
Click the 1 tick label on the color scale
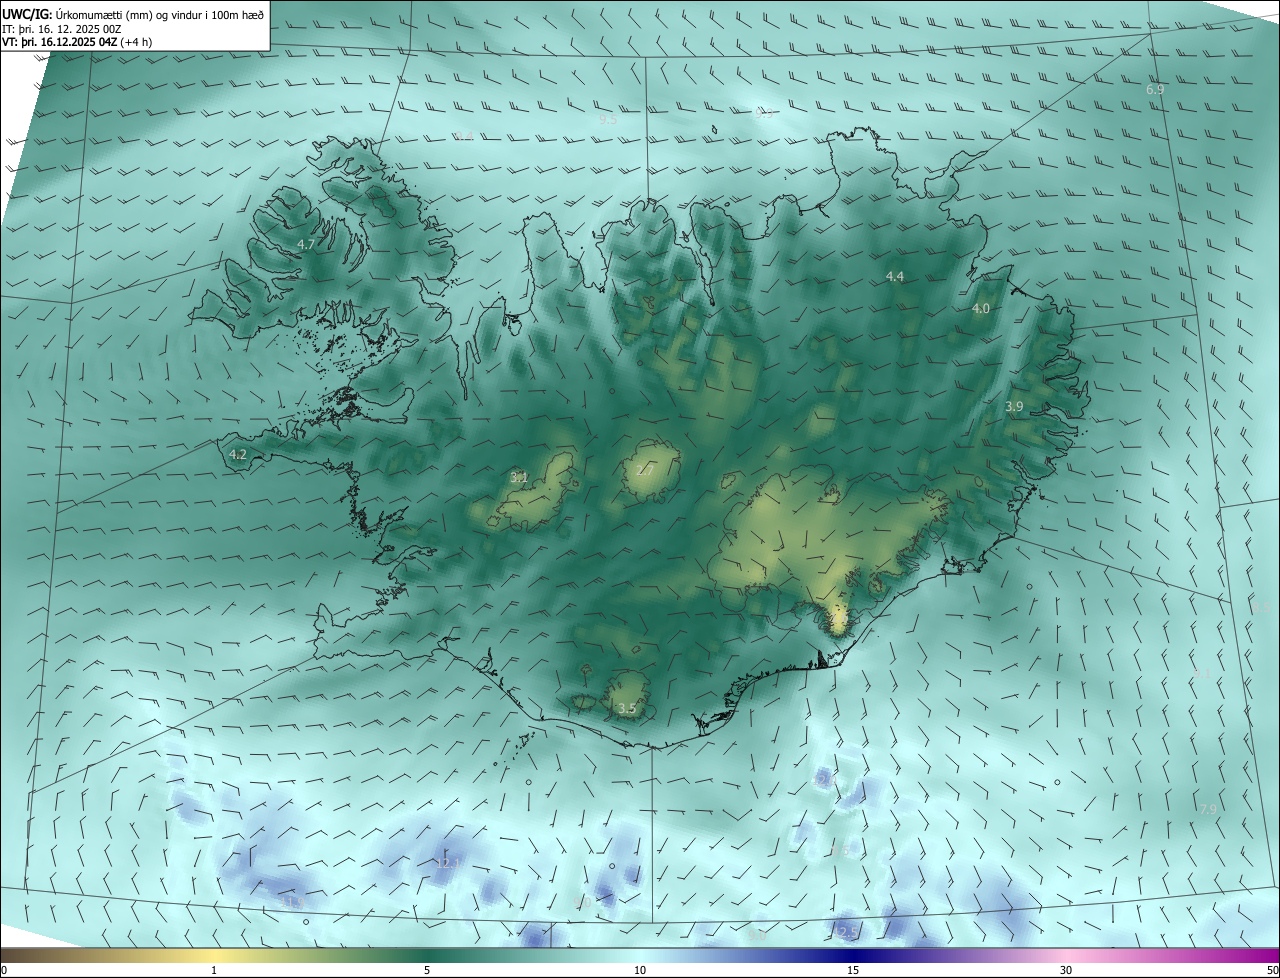point(214,970)
